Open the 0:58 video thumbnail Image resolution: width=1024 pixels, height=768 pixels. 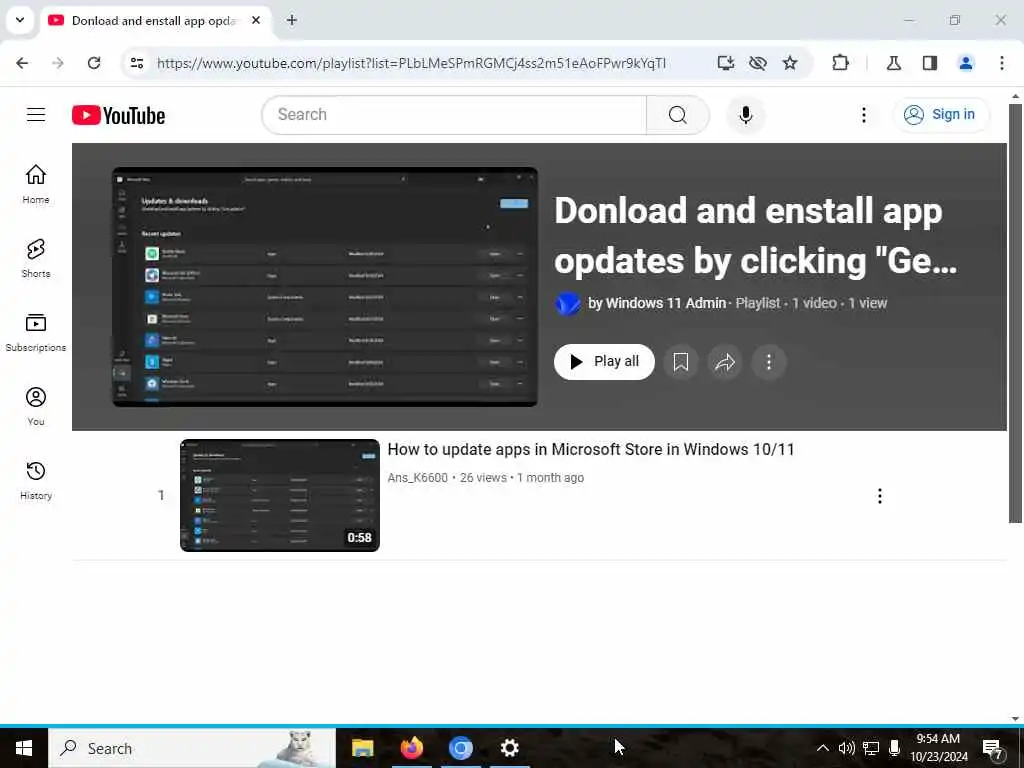pos(280,496)
